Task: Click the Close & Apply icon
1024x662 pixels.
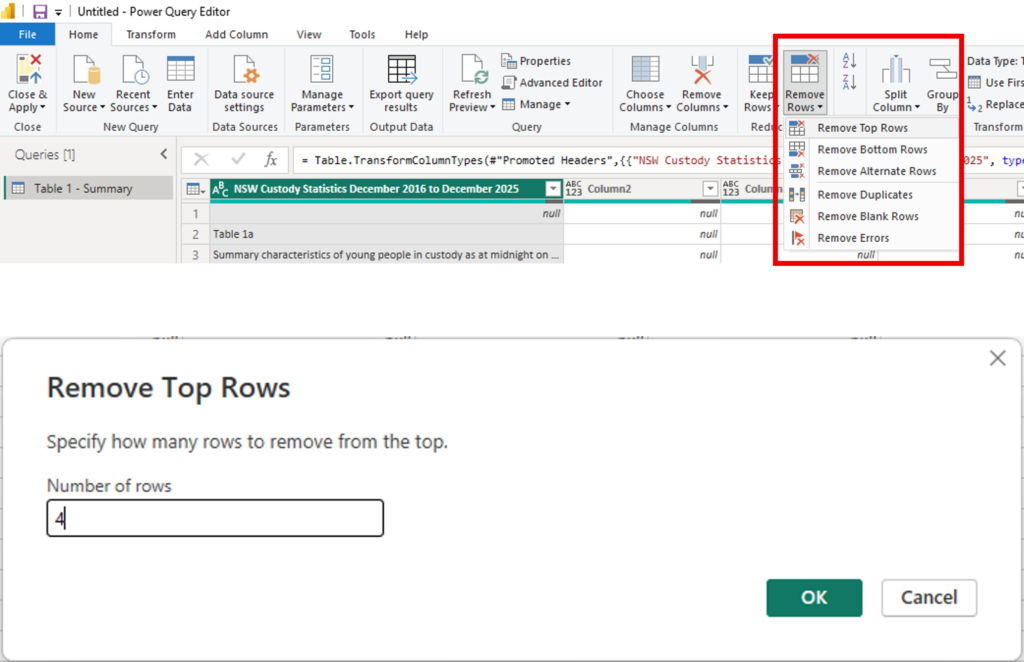Action: [x=28, y=71]
